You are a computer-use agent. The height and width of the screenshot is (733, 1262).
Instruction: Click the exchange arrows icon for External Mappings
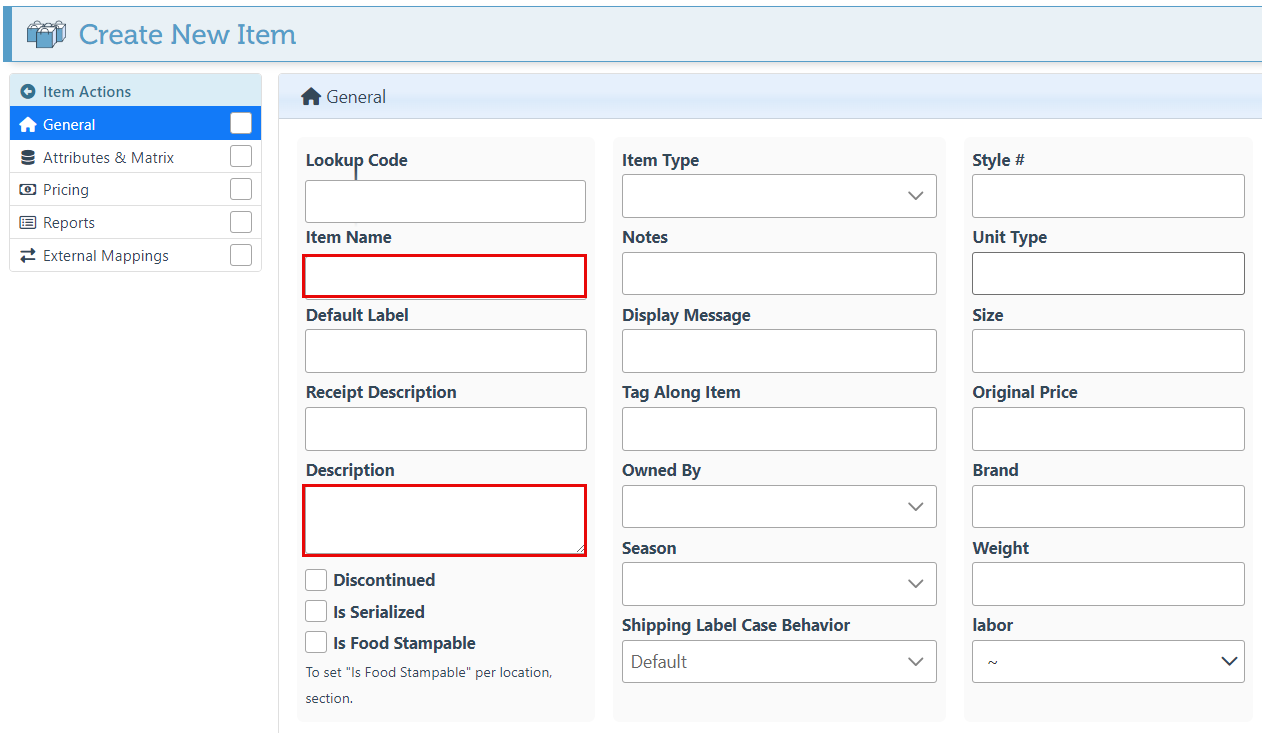(28, 256)
